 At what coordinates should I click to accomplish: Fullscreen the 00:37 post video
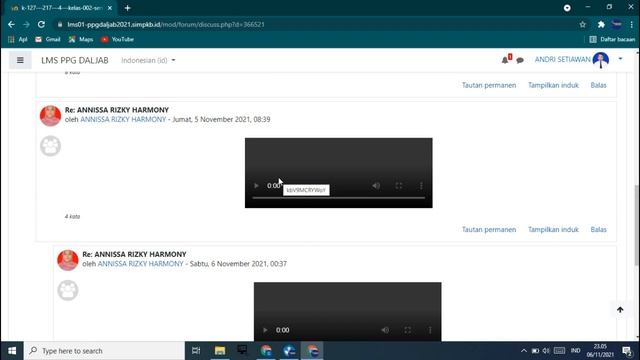point(408,330)
